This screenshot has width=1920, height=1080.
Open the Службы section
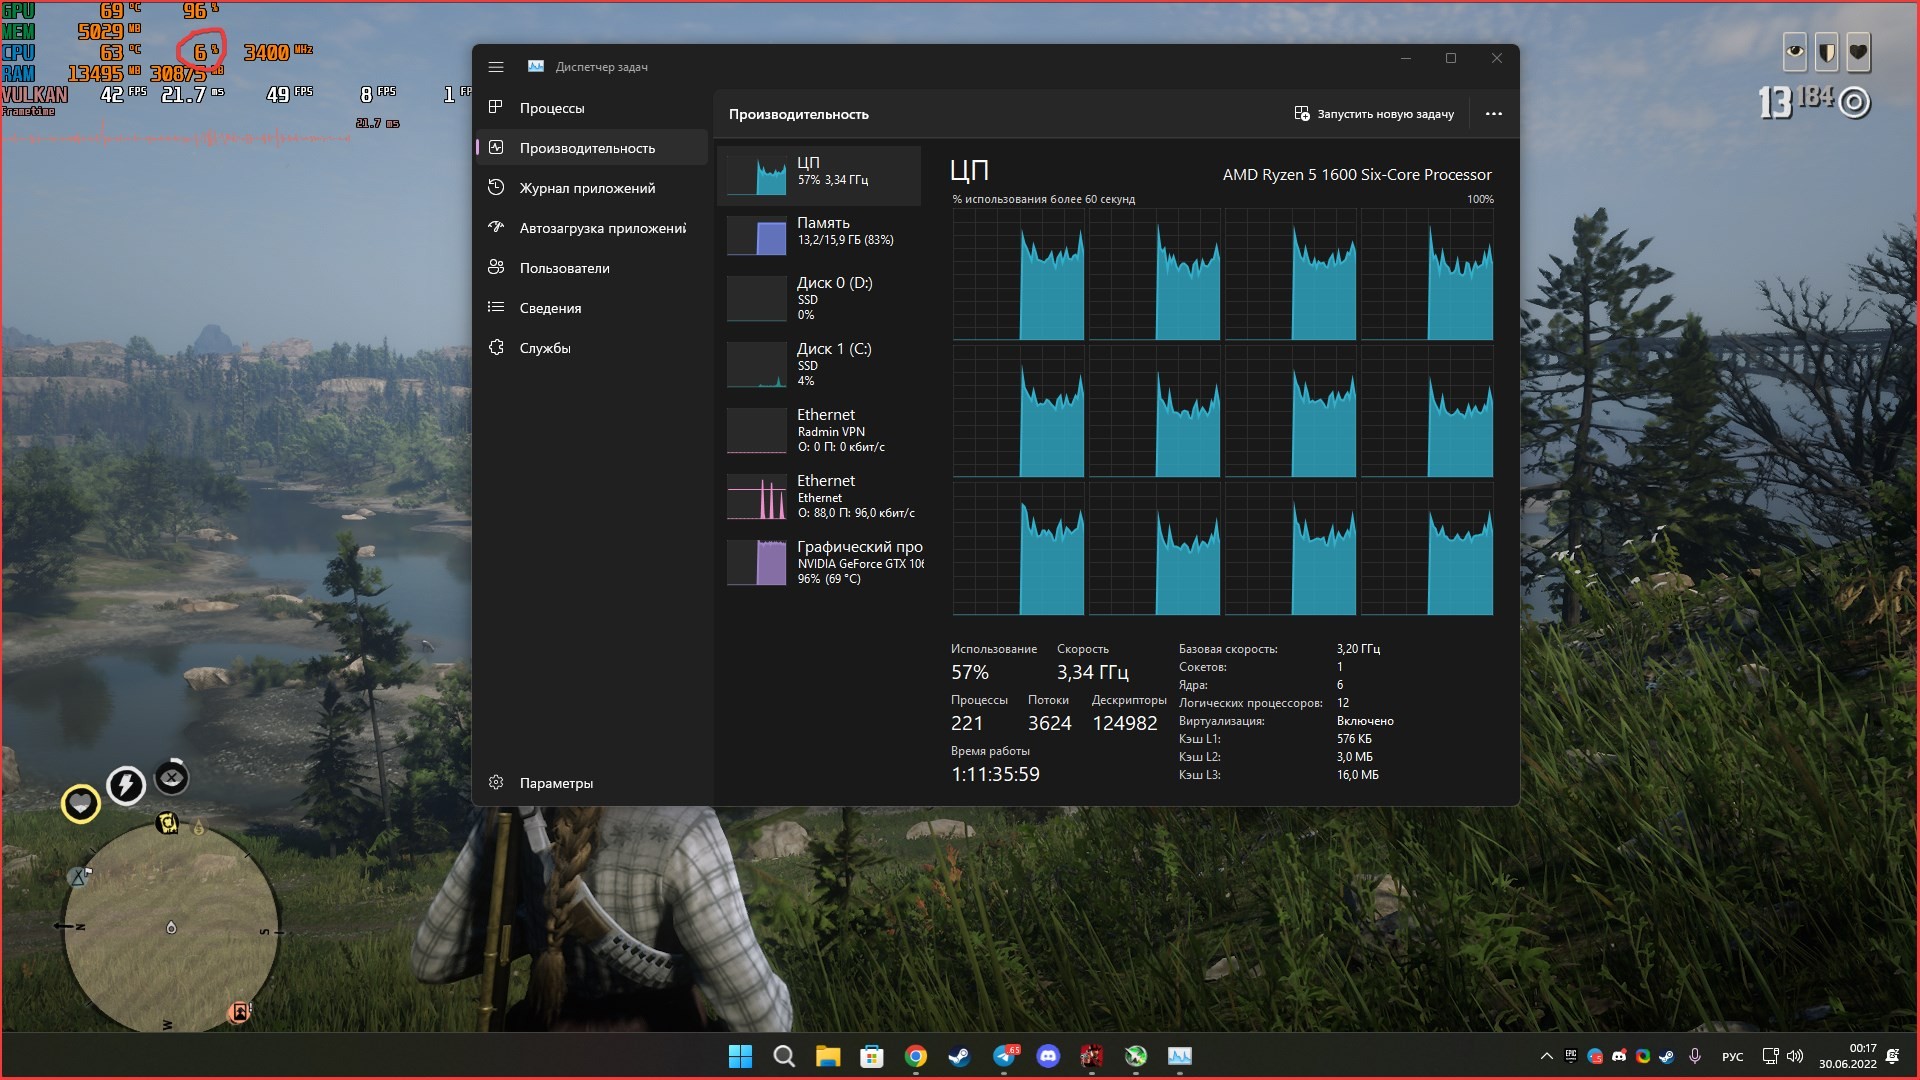point(591,348)
